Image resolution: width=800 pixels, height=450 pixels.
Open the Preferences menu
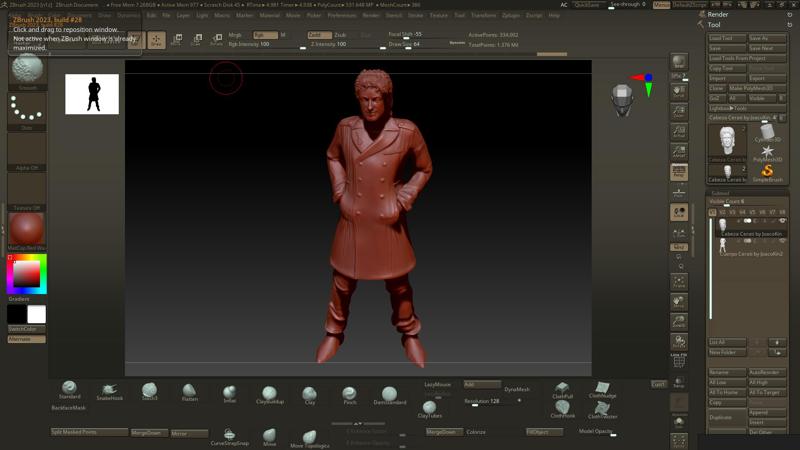click(x=341, y=16)
